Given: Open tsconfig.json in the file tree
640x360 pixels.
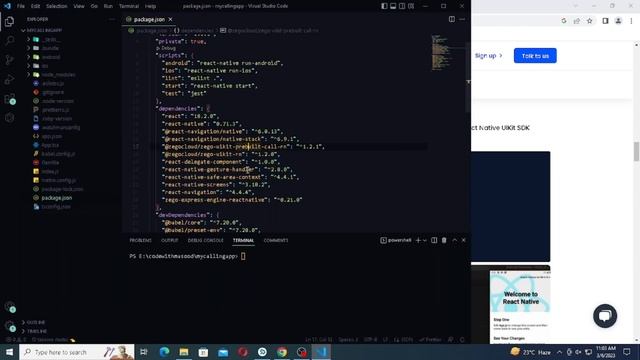Looking at the screenshot, I should (56, 207).
